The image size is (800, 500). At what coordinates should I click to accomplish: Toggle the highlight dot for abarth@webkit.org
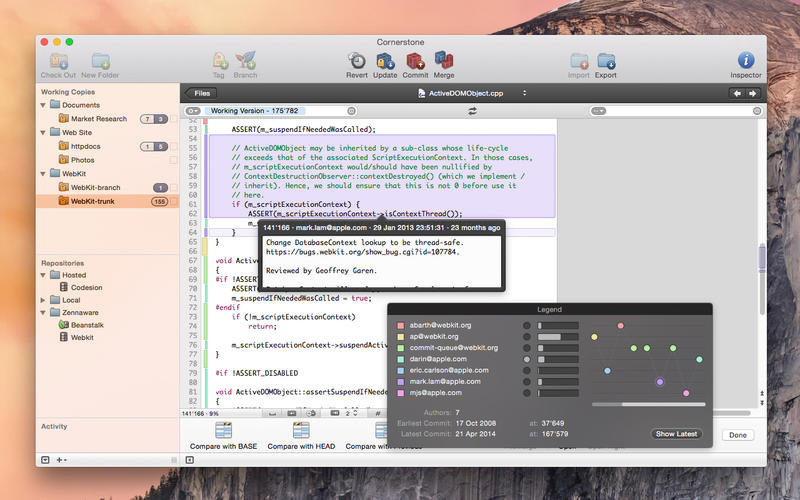(x=527, y=326)
